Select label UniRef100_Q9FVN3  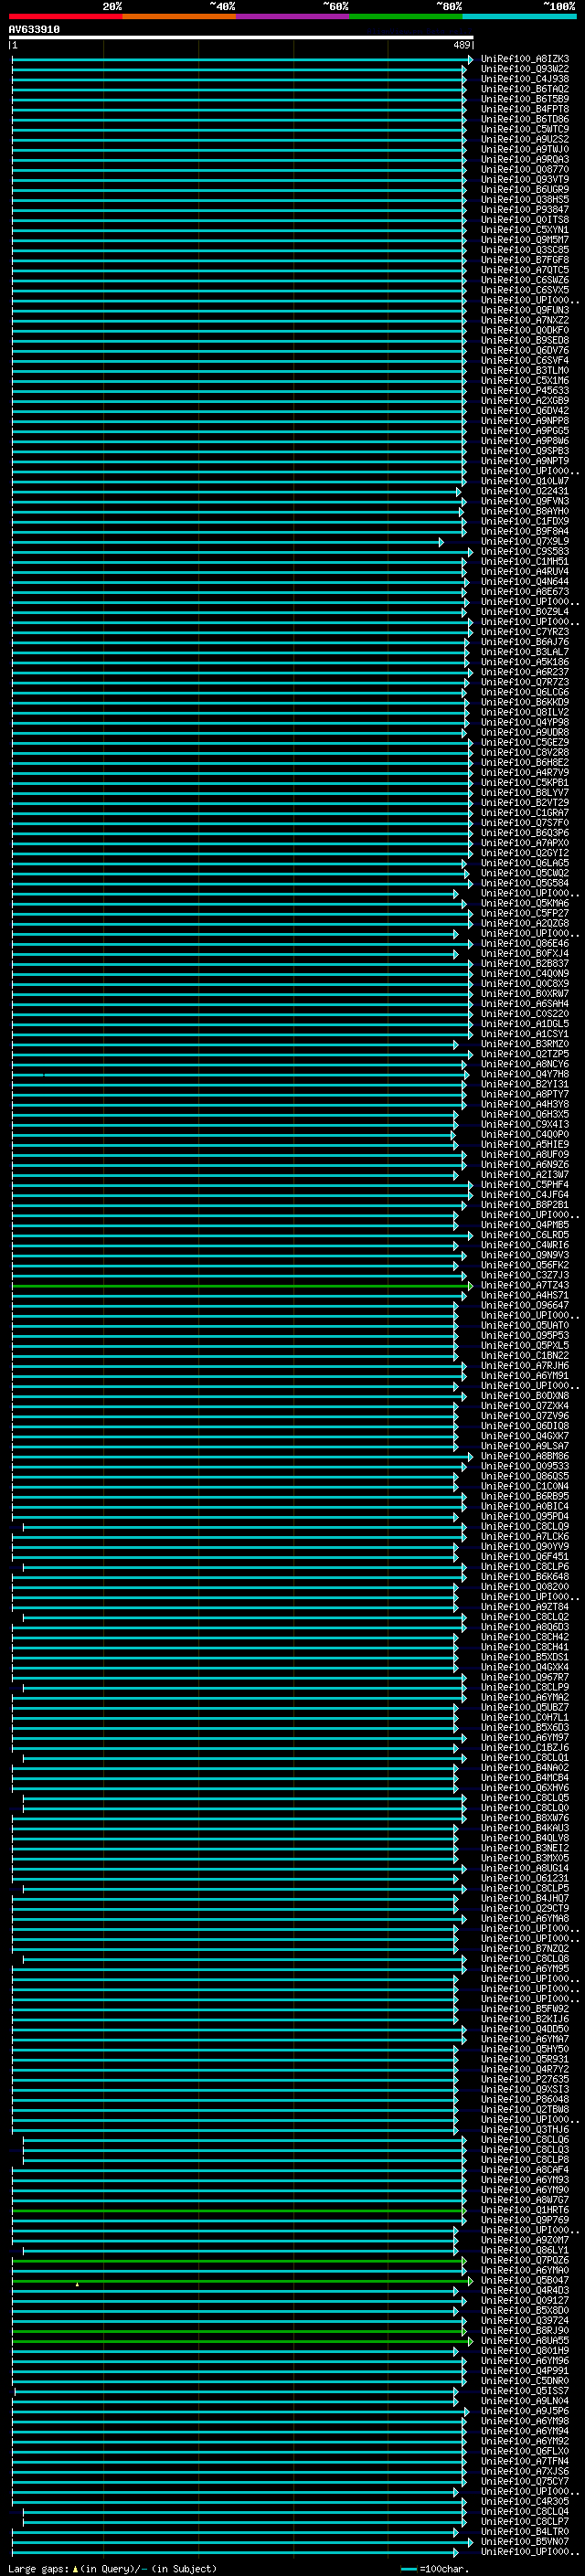[x=525, y=501]
